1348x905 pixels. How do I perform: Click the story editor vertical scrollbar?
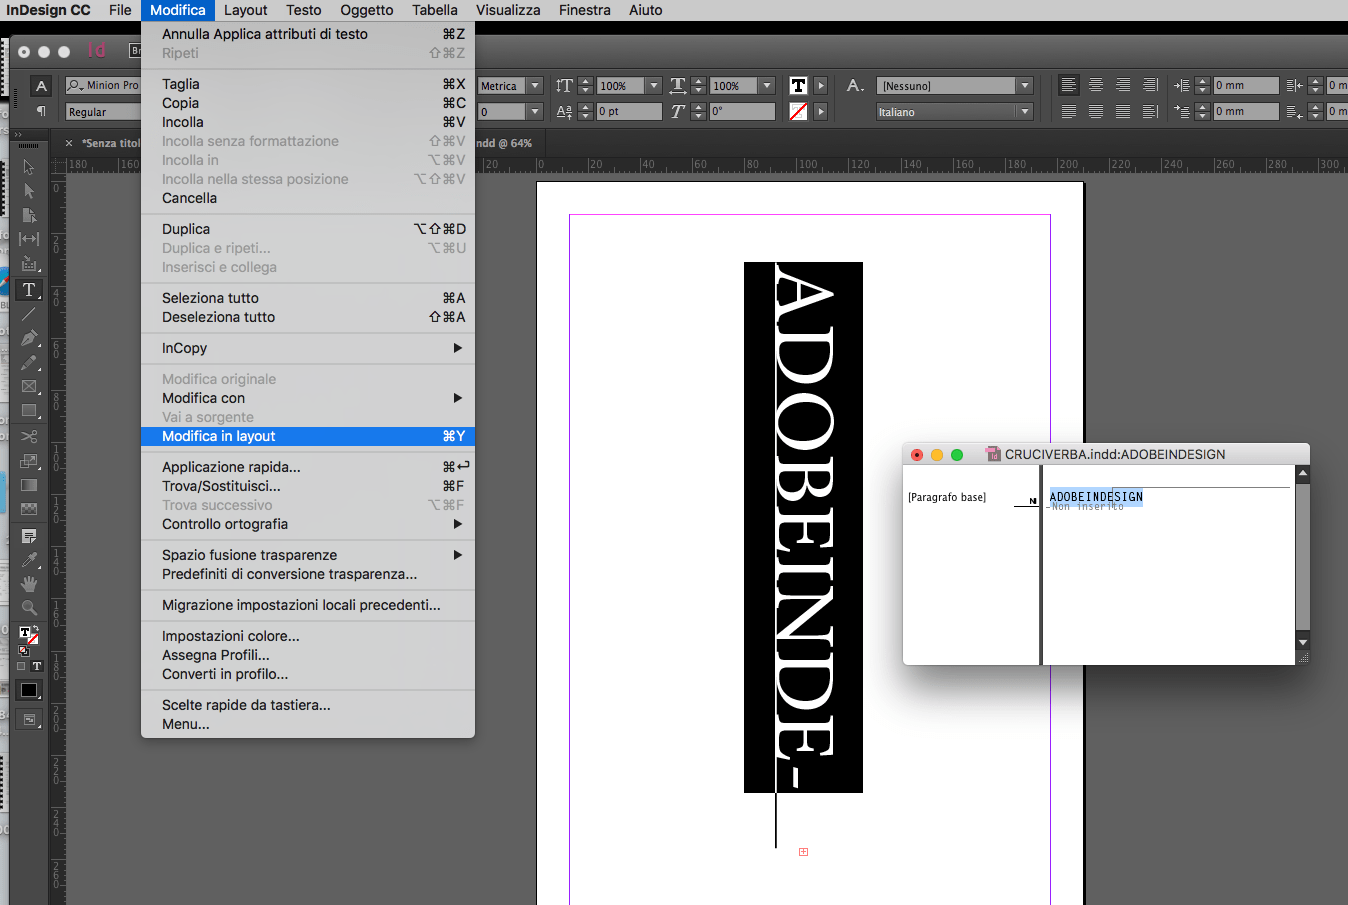[x=1302, y=558]
